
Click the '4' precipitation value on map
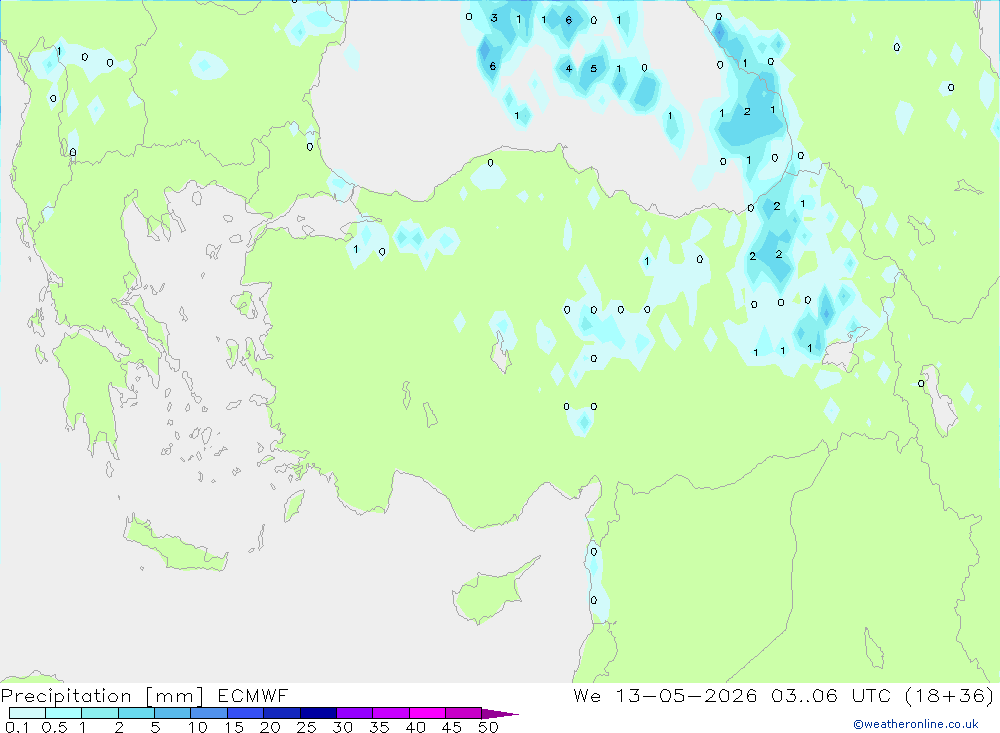(x=568, y=69)
